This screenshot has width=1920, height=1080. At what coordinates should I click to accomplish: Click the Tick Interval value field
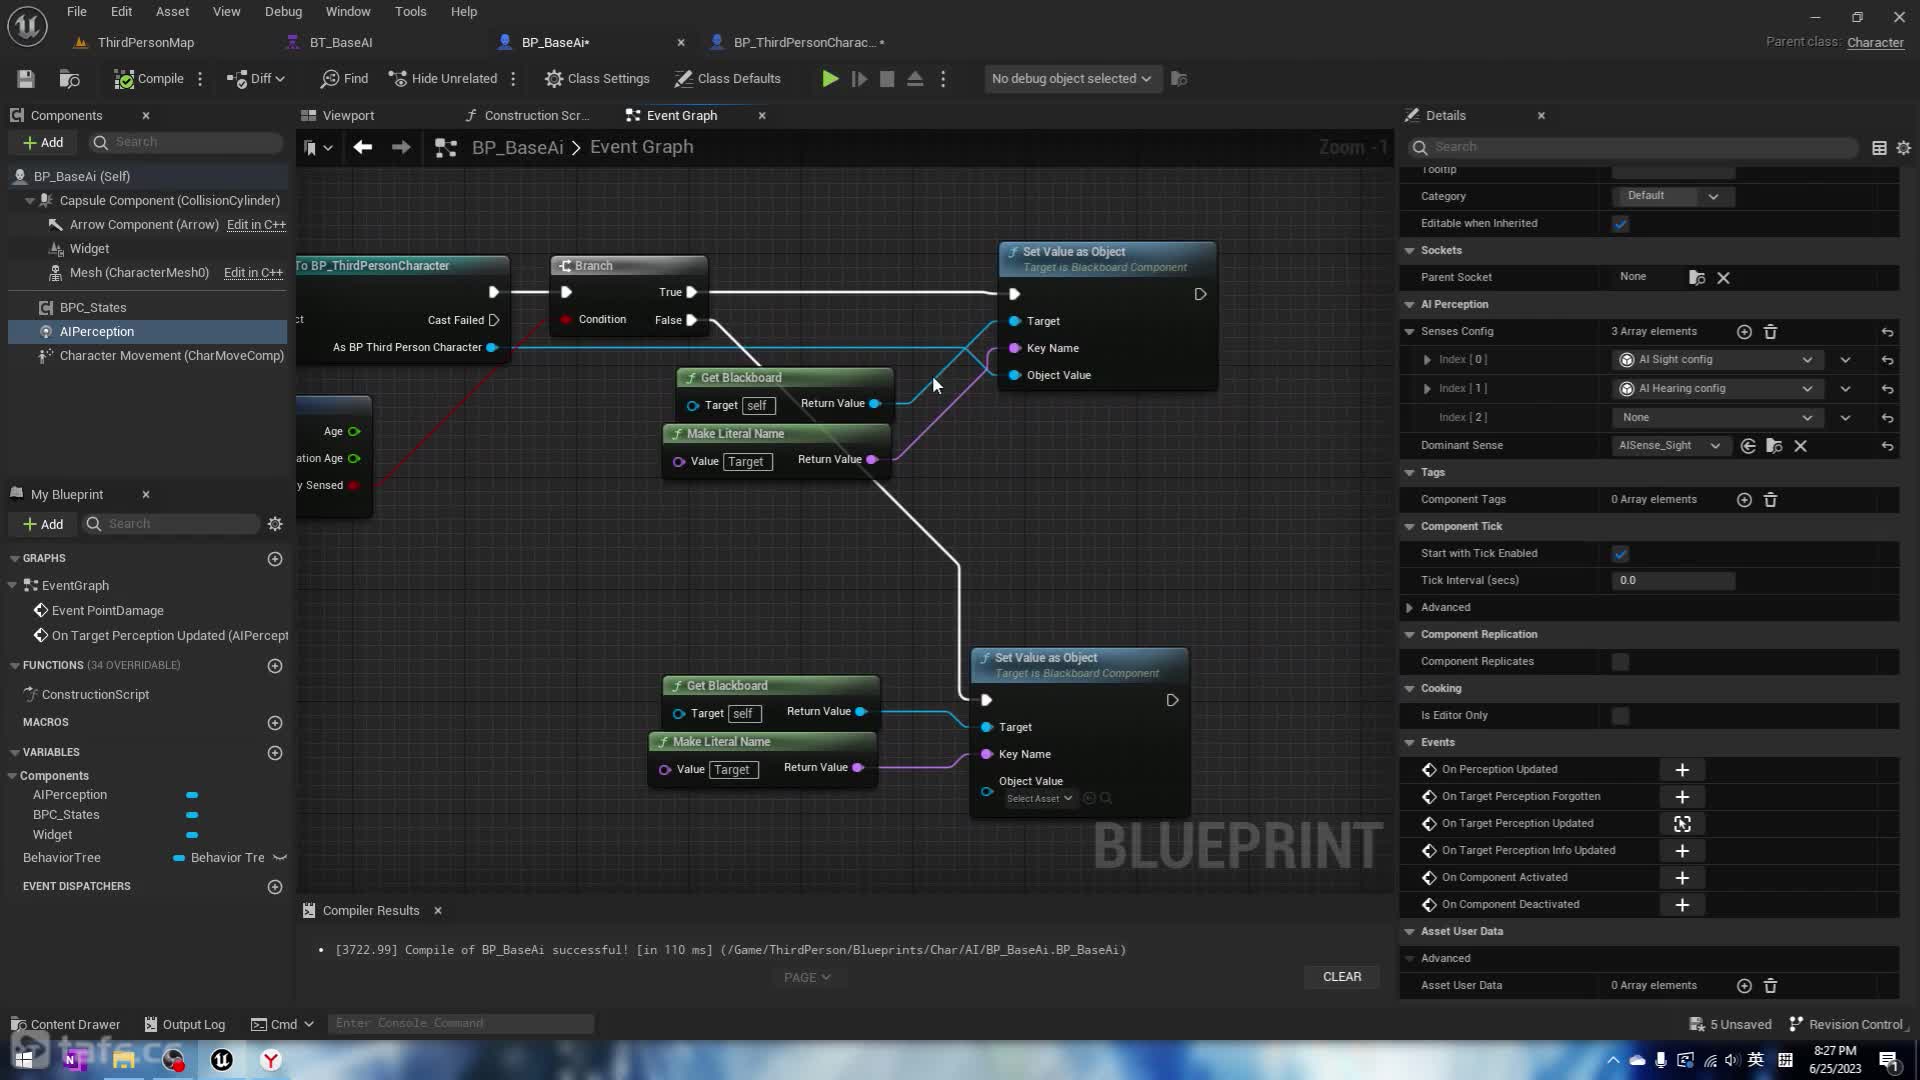(1672, 581)
